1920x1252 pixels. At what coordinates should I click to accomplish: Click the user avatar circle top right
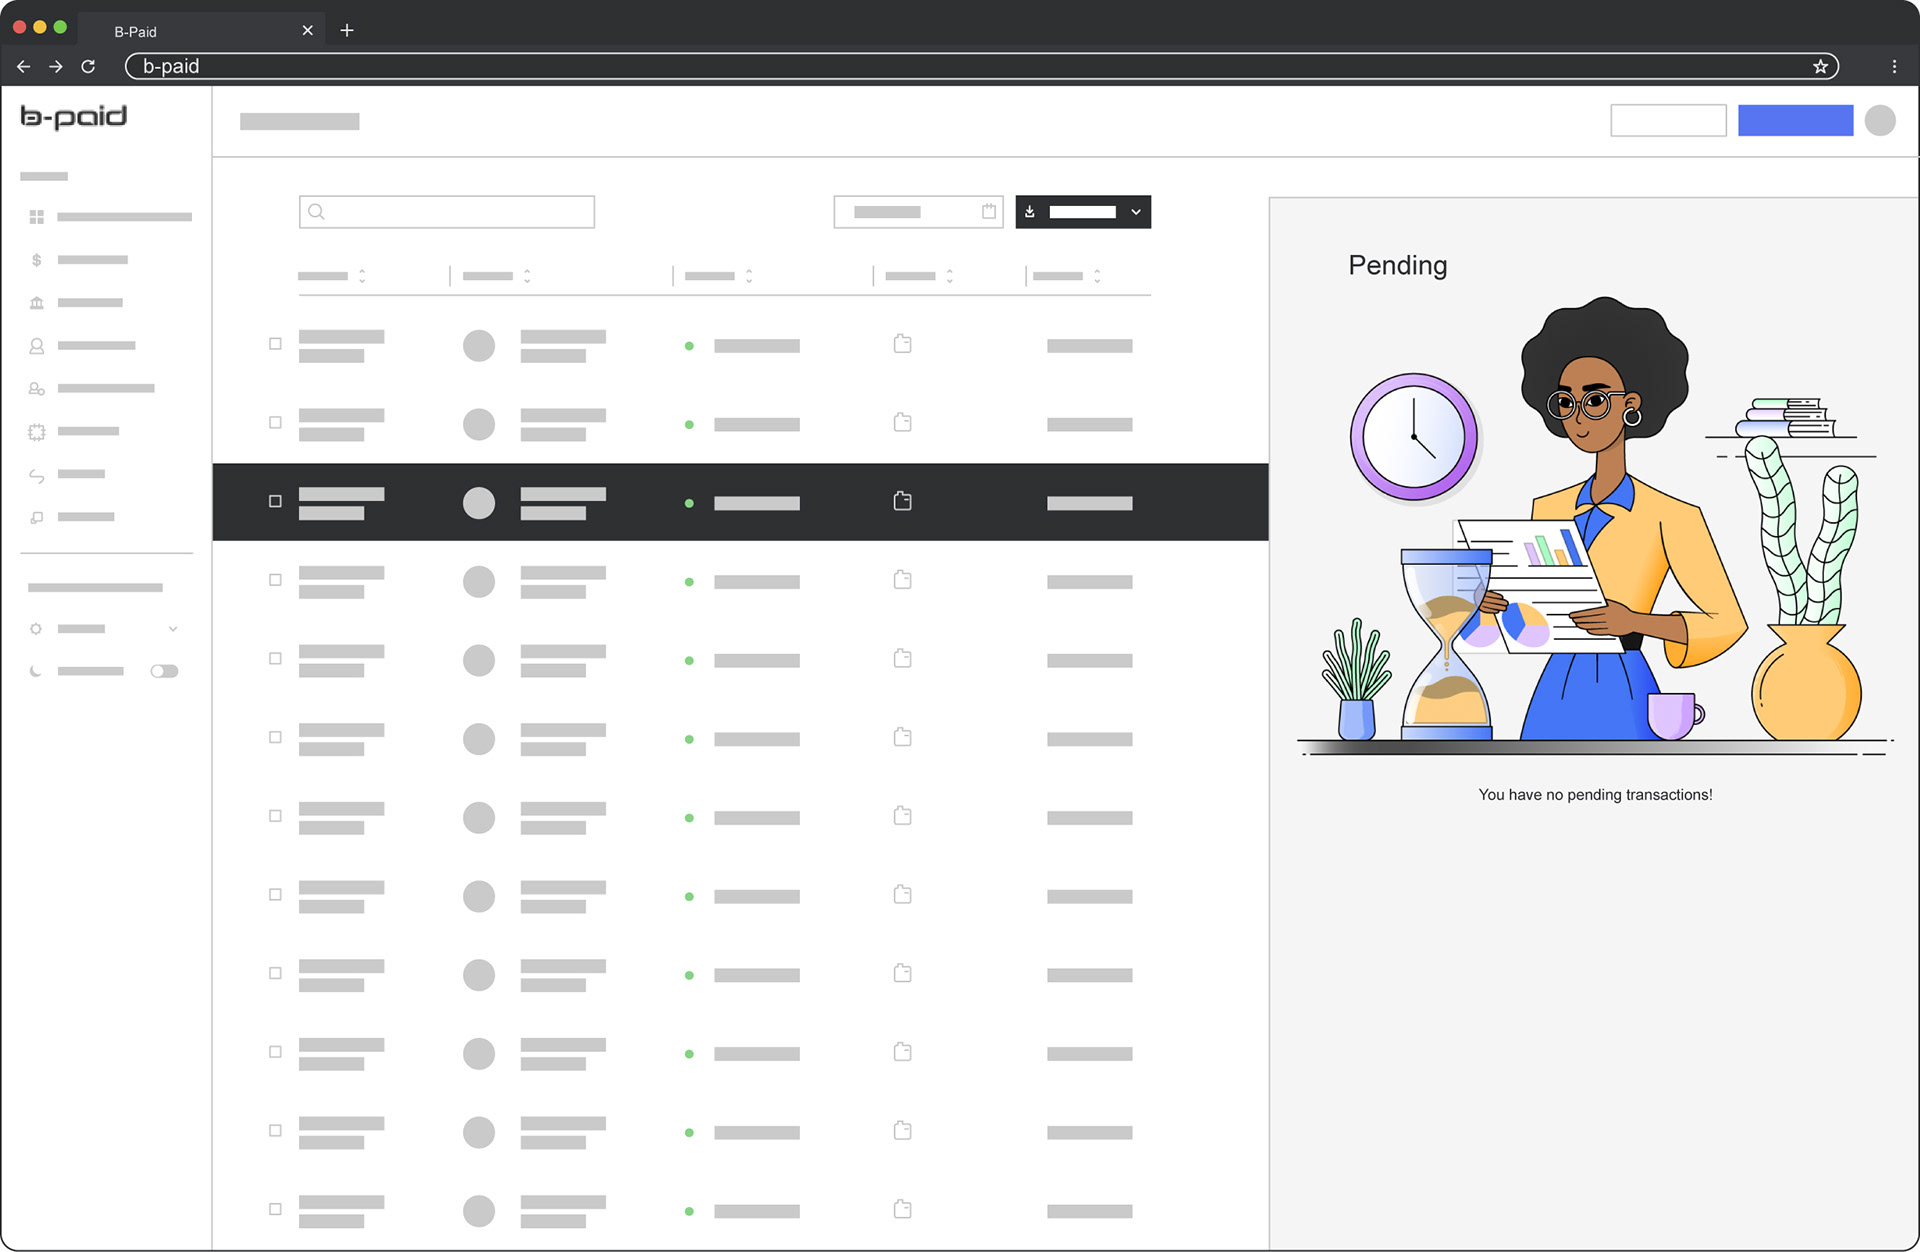click(x=1880, y=121)
